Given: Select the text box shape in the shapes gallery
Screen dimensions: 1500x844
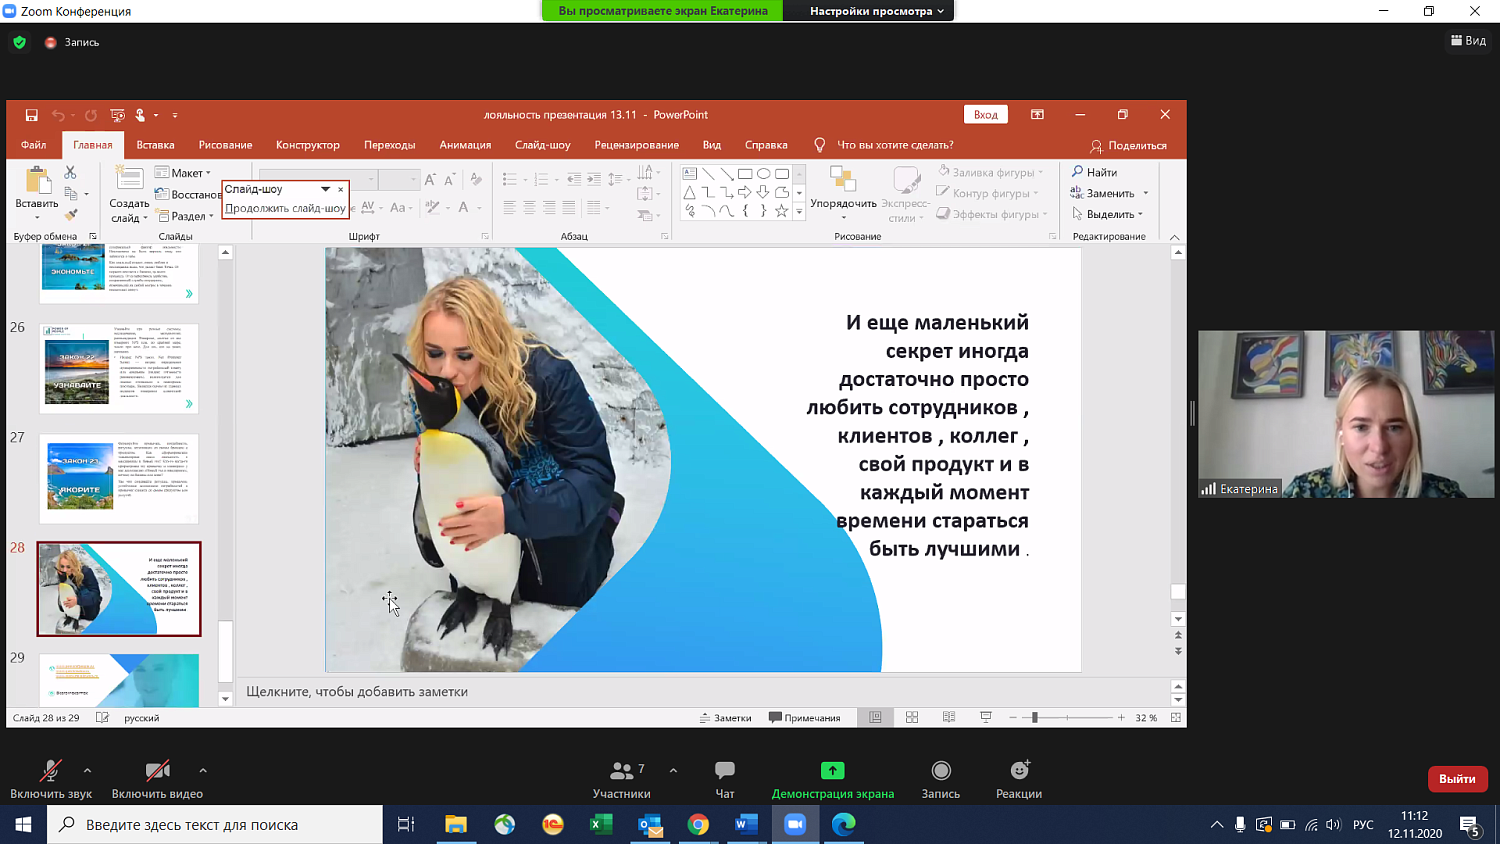Looking at the screenshot, I should pos(690,174).
